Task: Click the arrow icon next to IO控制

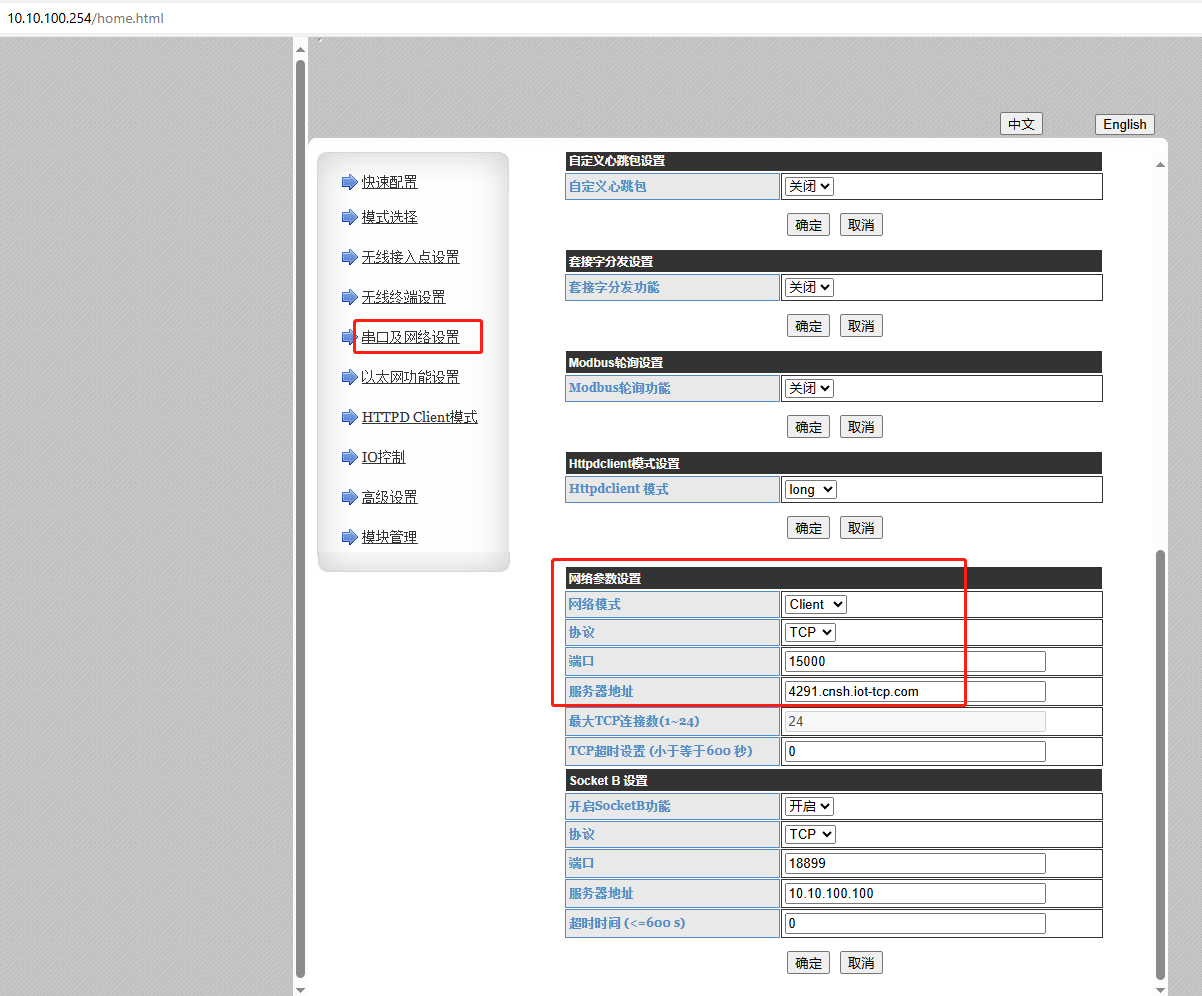Action: click(349, 457)
